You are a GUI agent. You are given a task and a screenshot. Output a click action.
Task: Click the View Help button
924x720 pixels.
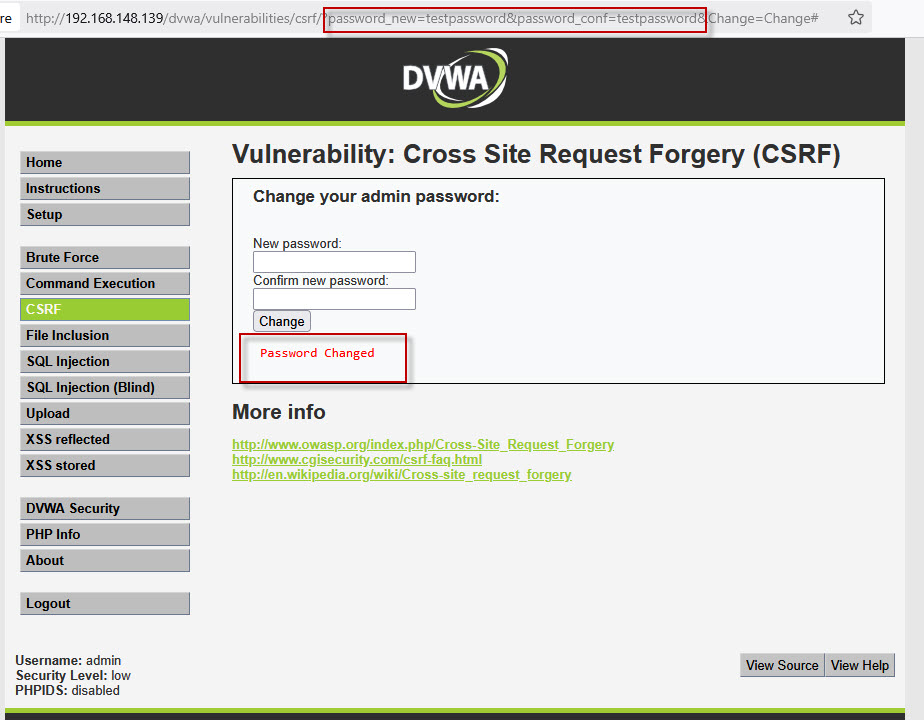(x=860, y=665)
